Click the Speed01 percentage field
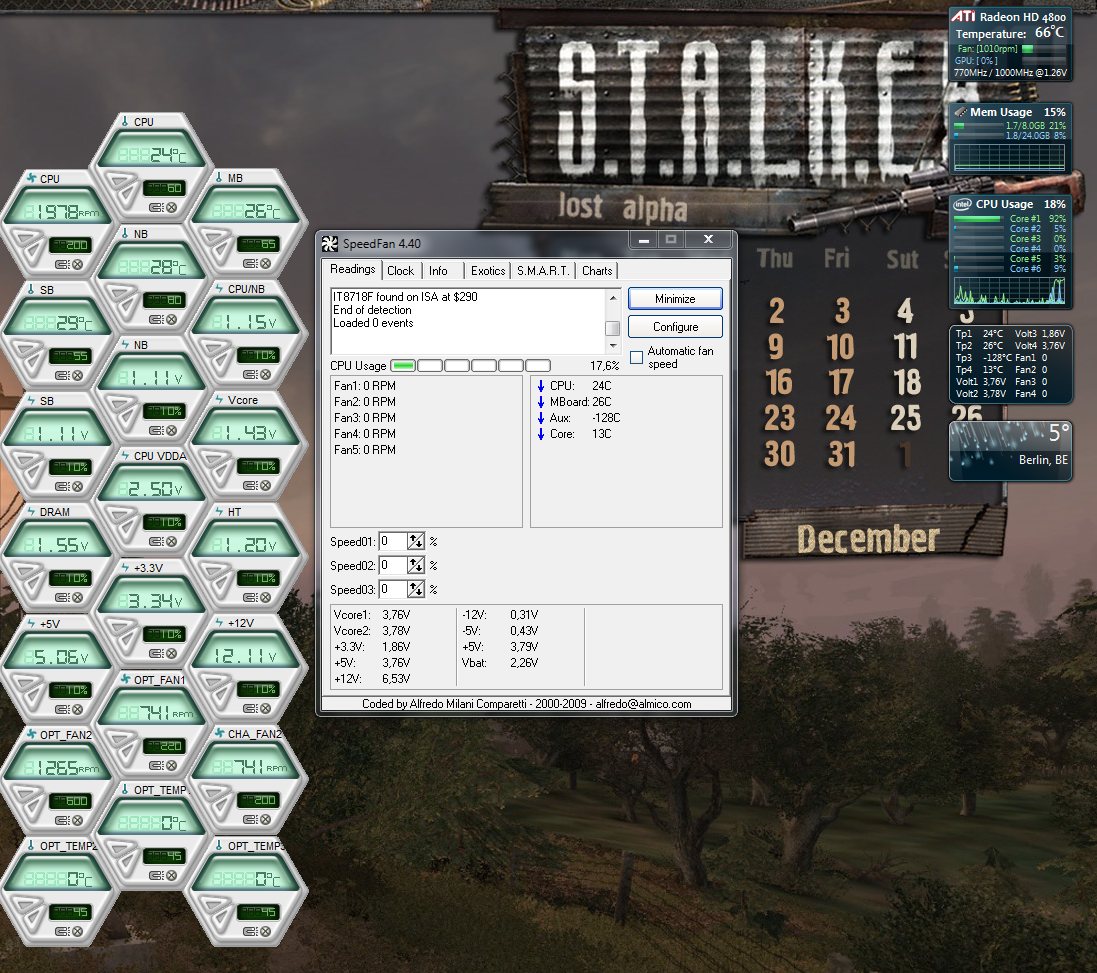Screen dimensions: 1097x973 [x=392, y=541]
